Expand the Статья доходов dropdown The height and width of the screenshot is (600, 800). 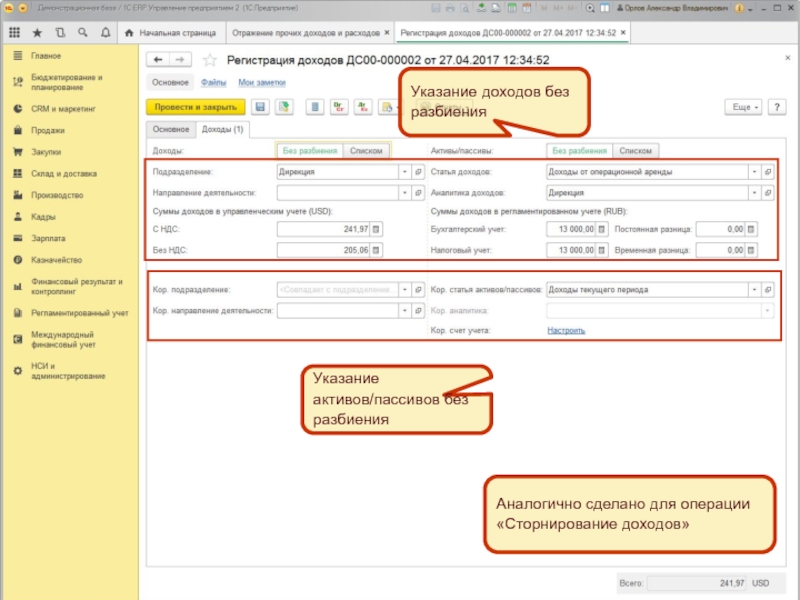point(752,171)
